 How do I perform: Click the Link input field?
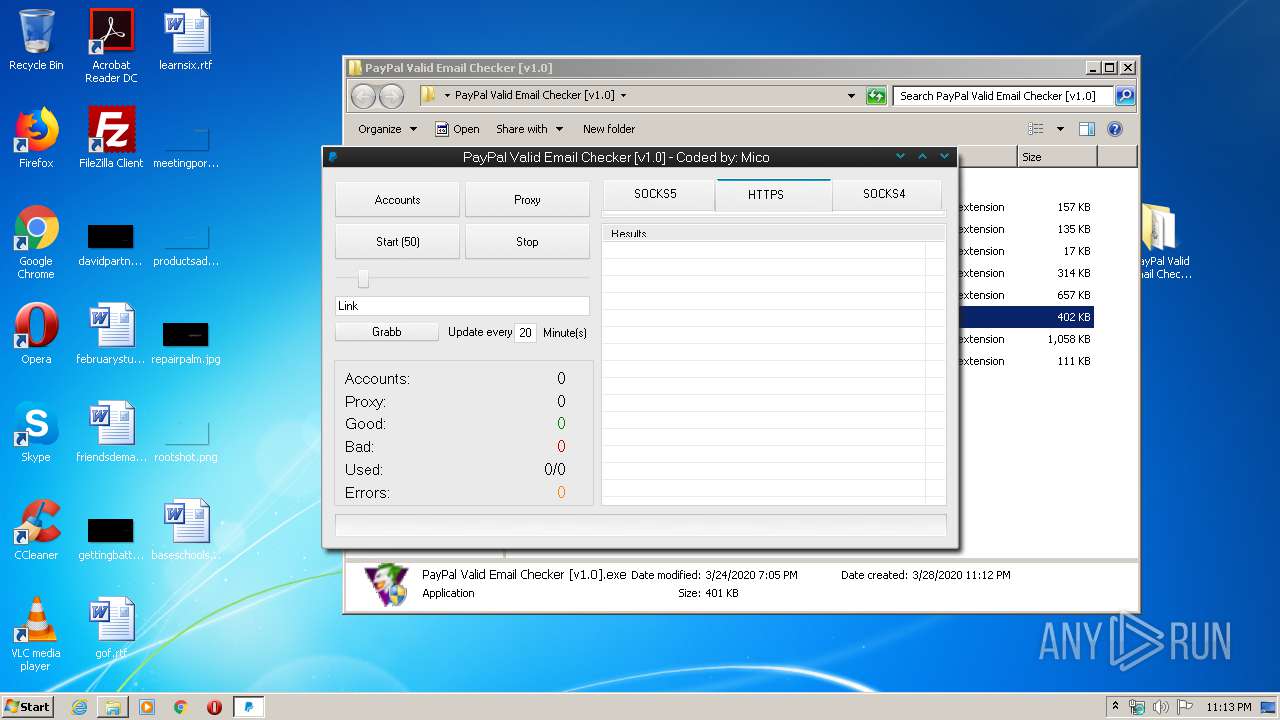pos(462,306)
